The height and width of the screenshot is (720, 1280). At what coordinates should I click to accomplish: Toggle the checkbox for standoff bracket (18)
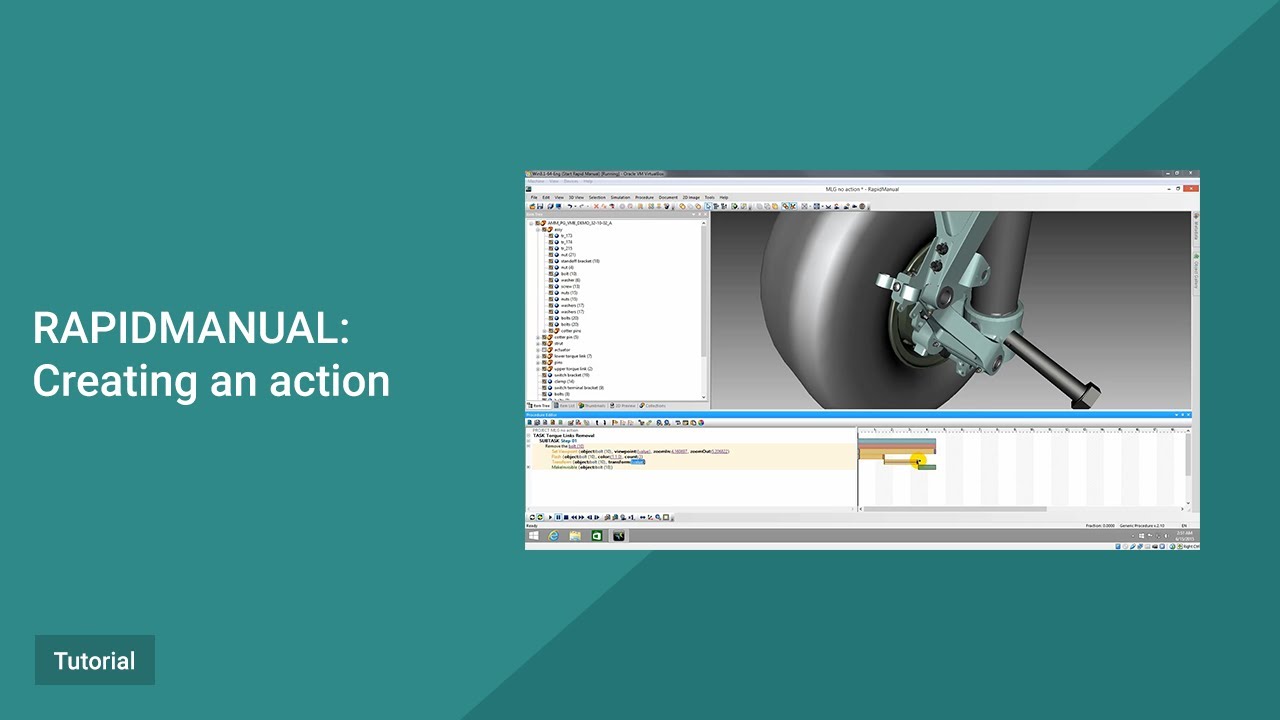[x=551, y=261]
